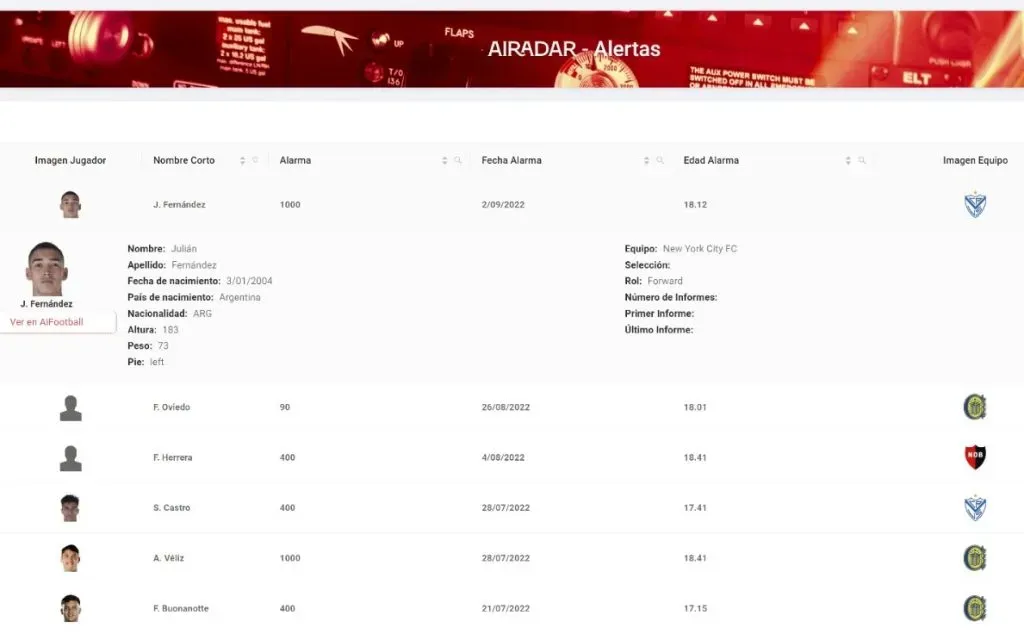
Task: Click the J. Fernández name entry
Action: click(180, 204)
